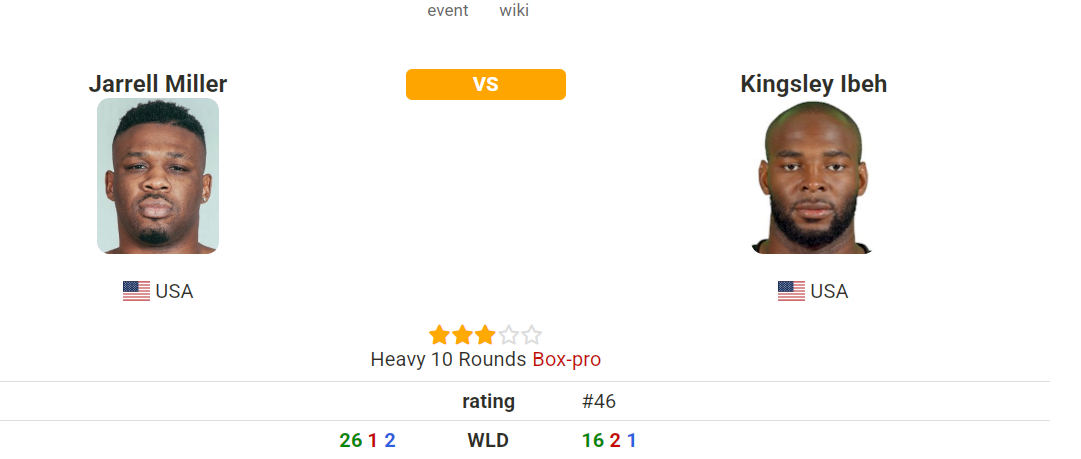This screenshot has width=1081, height=459.
Task: Open the wiki link at top
Action: 514,11
